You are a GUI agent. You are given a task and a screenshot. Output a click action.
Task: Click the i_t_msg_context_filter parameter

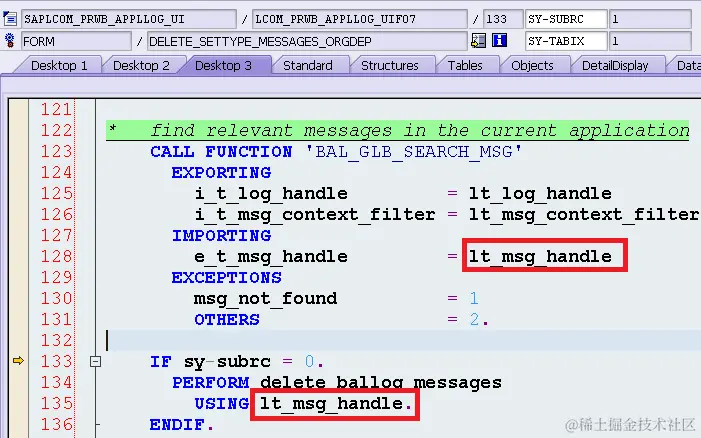pyautogui.click(x=315, y=215)
